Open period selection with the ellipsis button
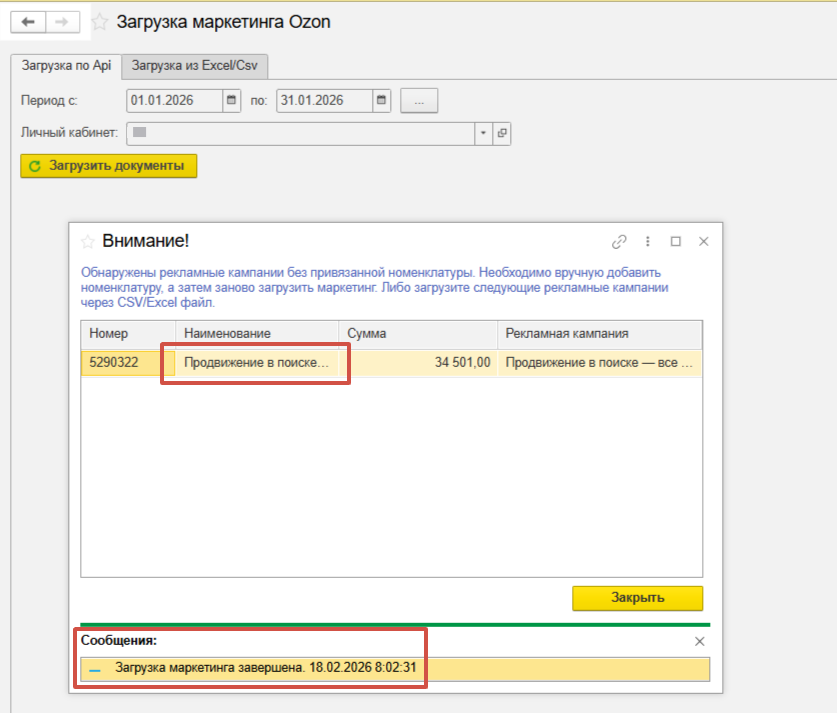This screenshot has height=713, width=837. (x=419, y=101)
